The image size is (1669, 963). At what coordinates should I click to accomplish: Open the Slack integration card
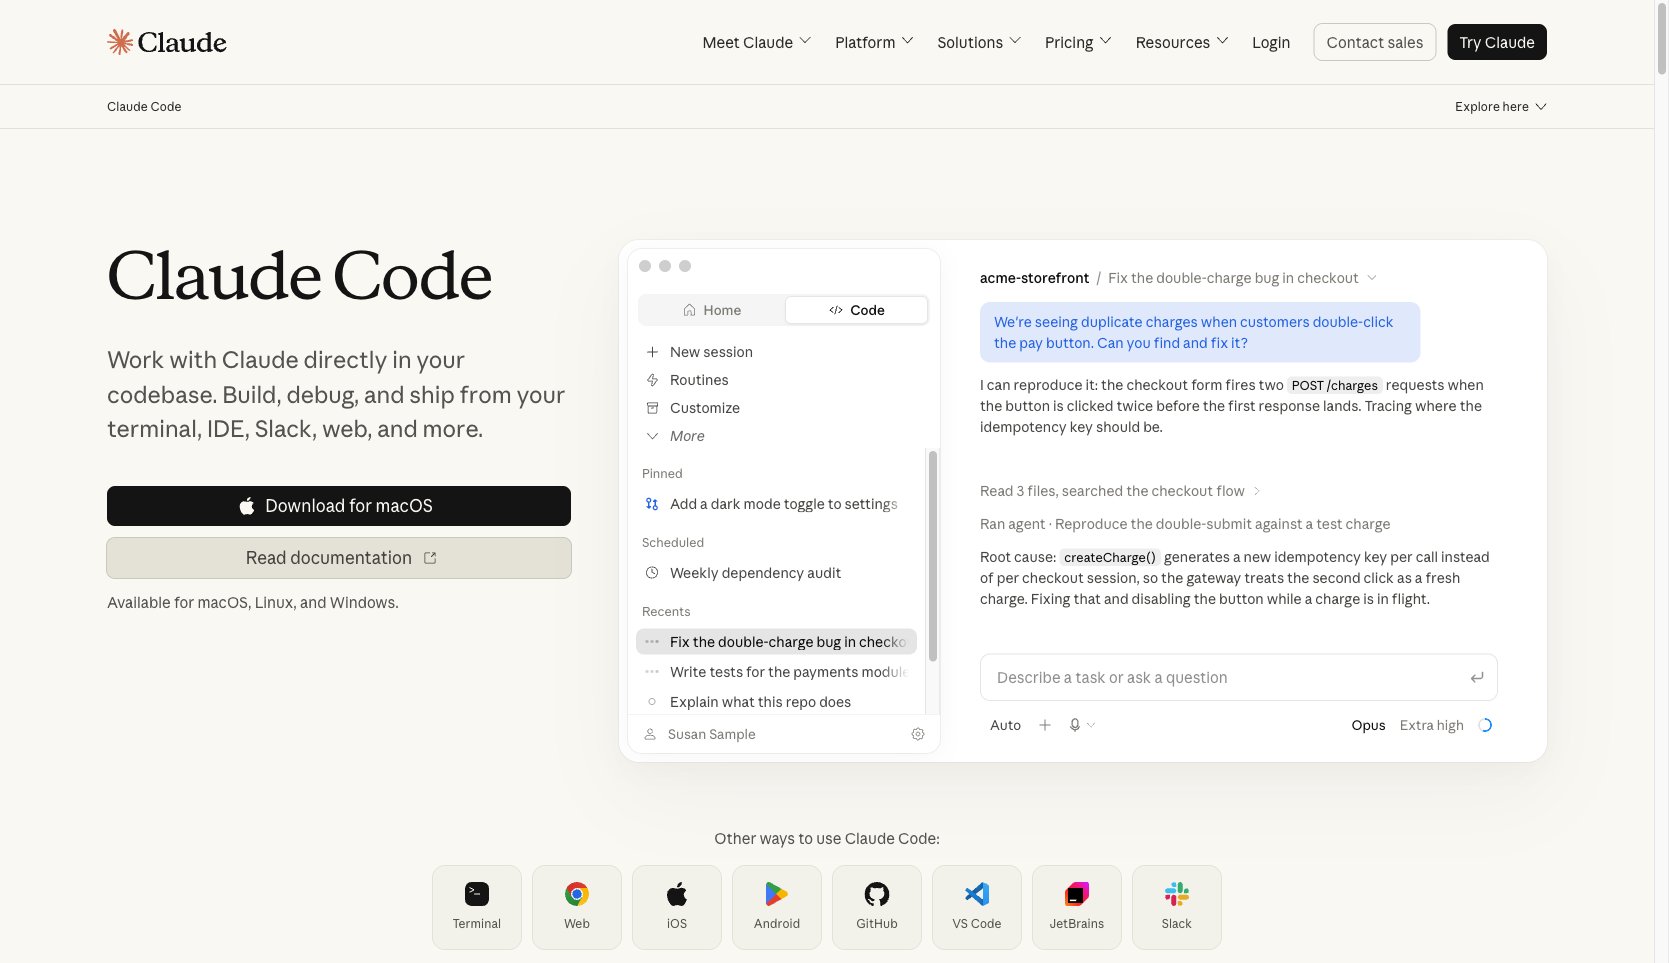(1177, 907)
